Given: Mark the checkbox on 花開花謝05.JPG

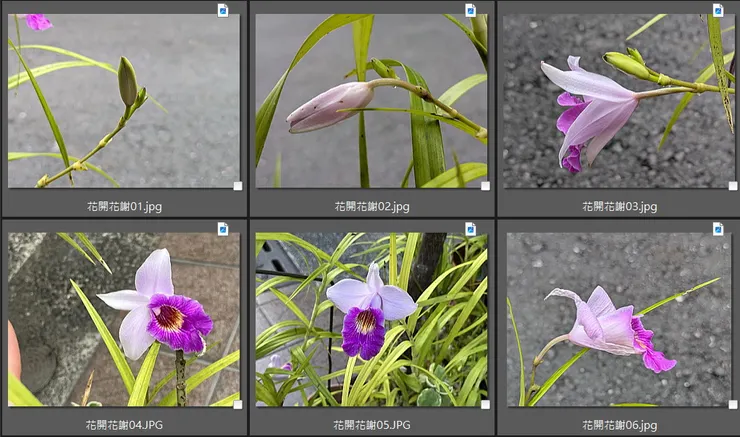Looking at the screenshot, I should (x=485, y=404).
